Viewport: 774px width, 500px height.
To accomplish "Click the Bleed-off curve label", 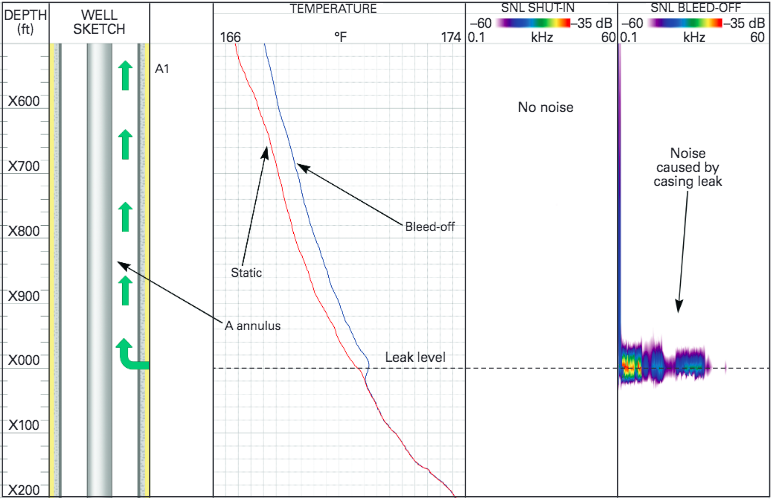I will (429, 227).
